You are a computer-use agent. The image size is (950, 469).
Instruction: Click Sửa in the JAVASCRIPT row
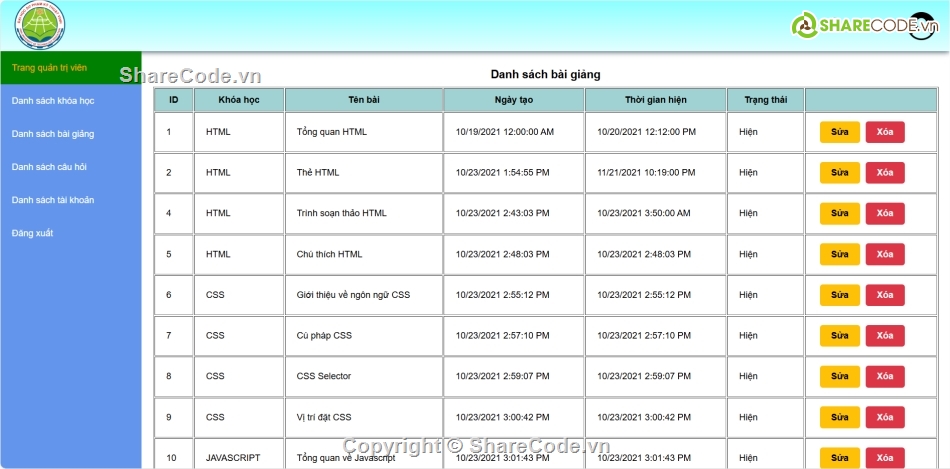(x=840, y=457)
